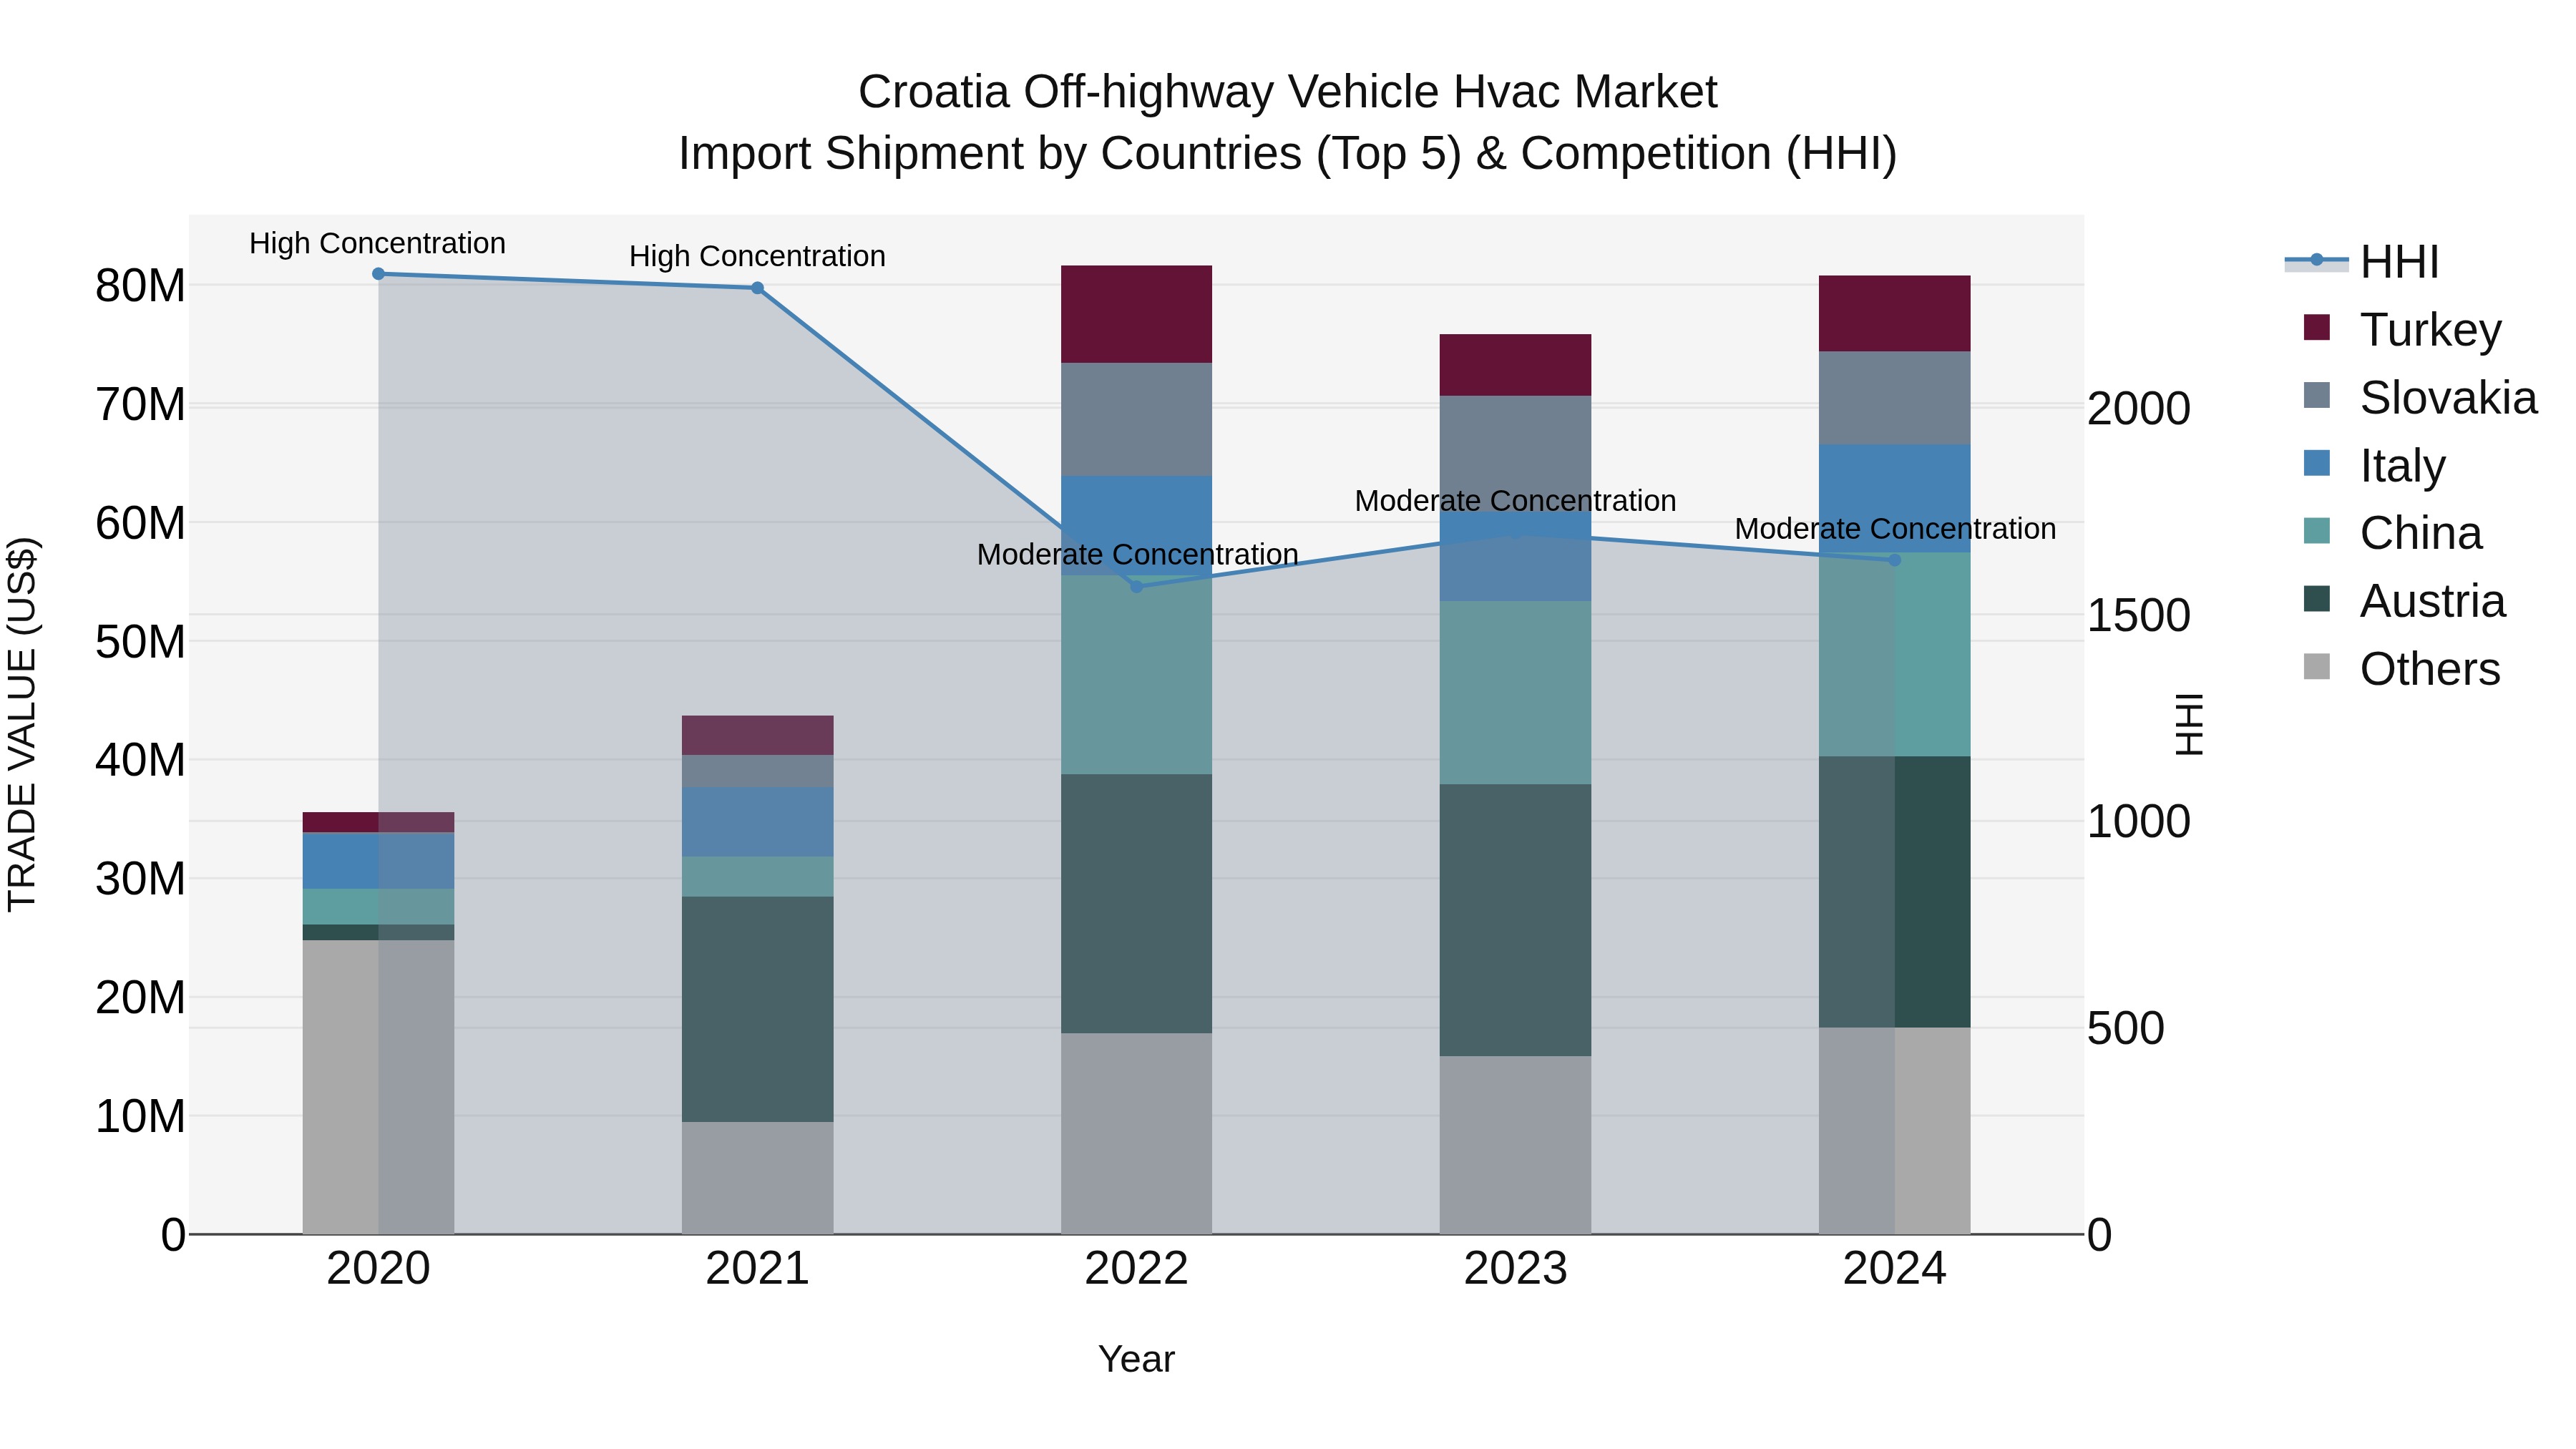Click the 2021 x-axis label

pos(757,1269)
